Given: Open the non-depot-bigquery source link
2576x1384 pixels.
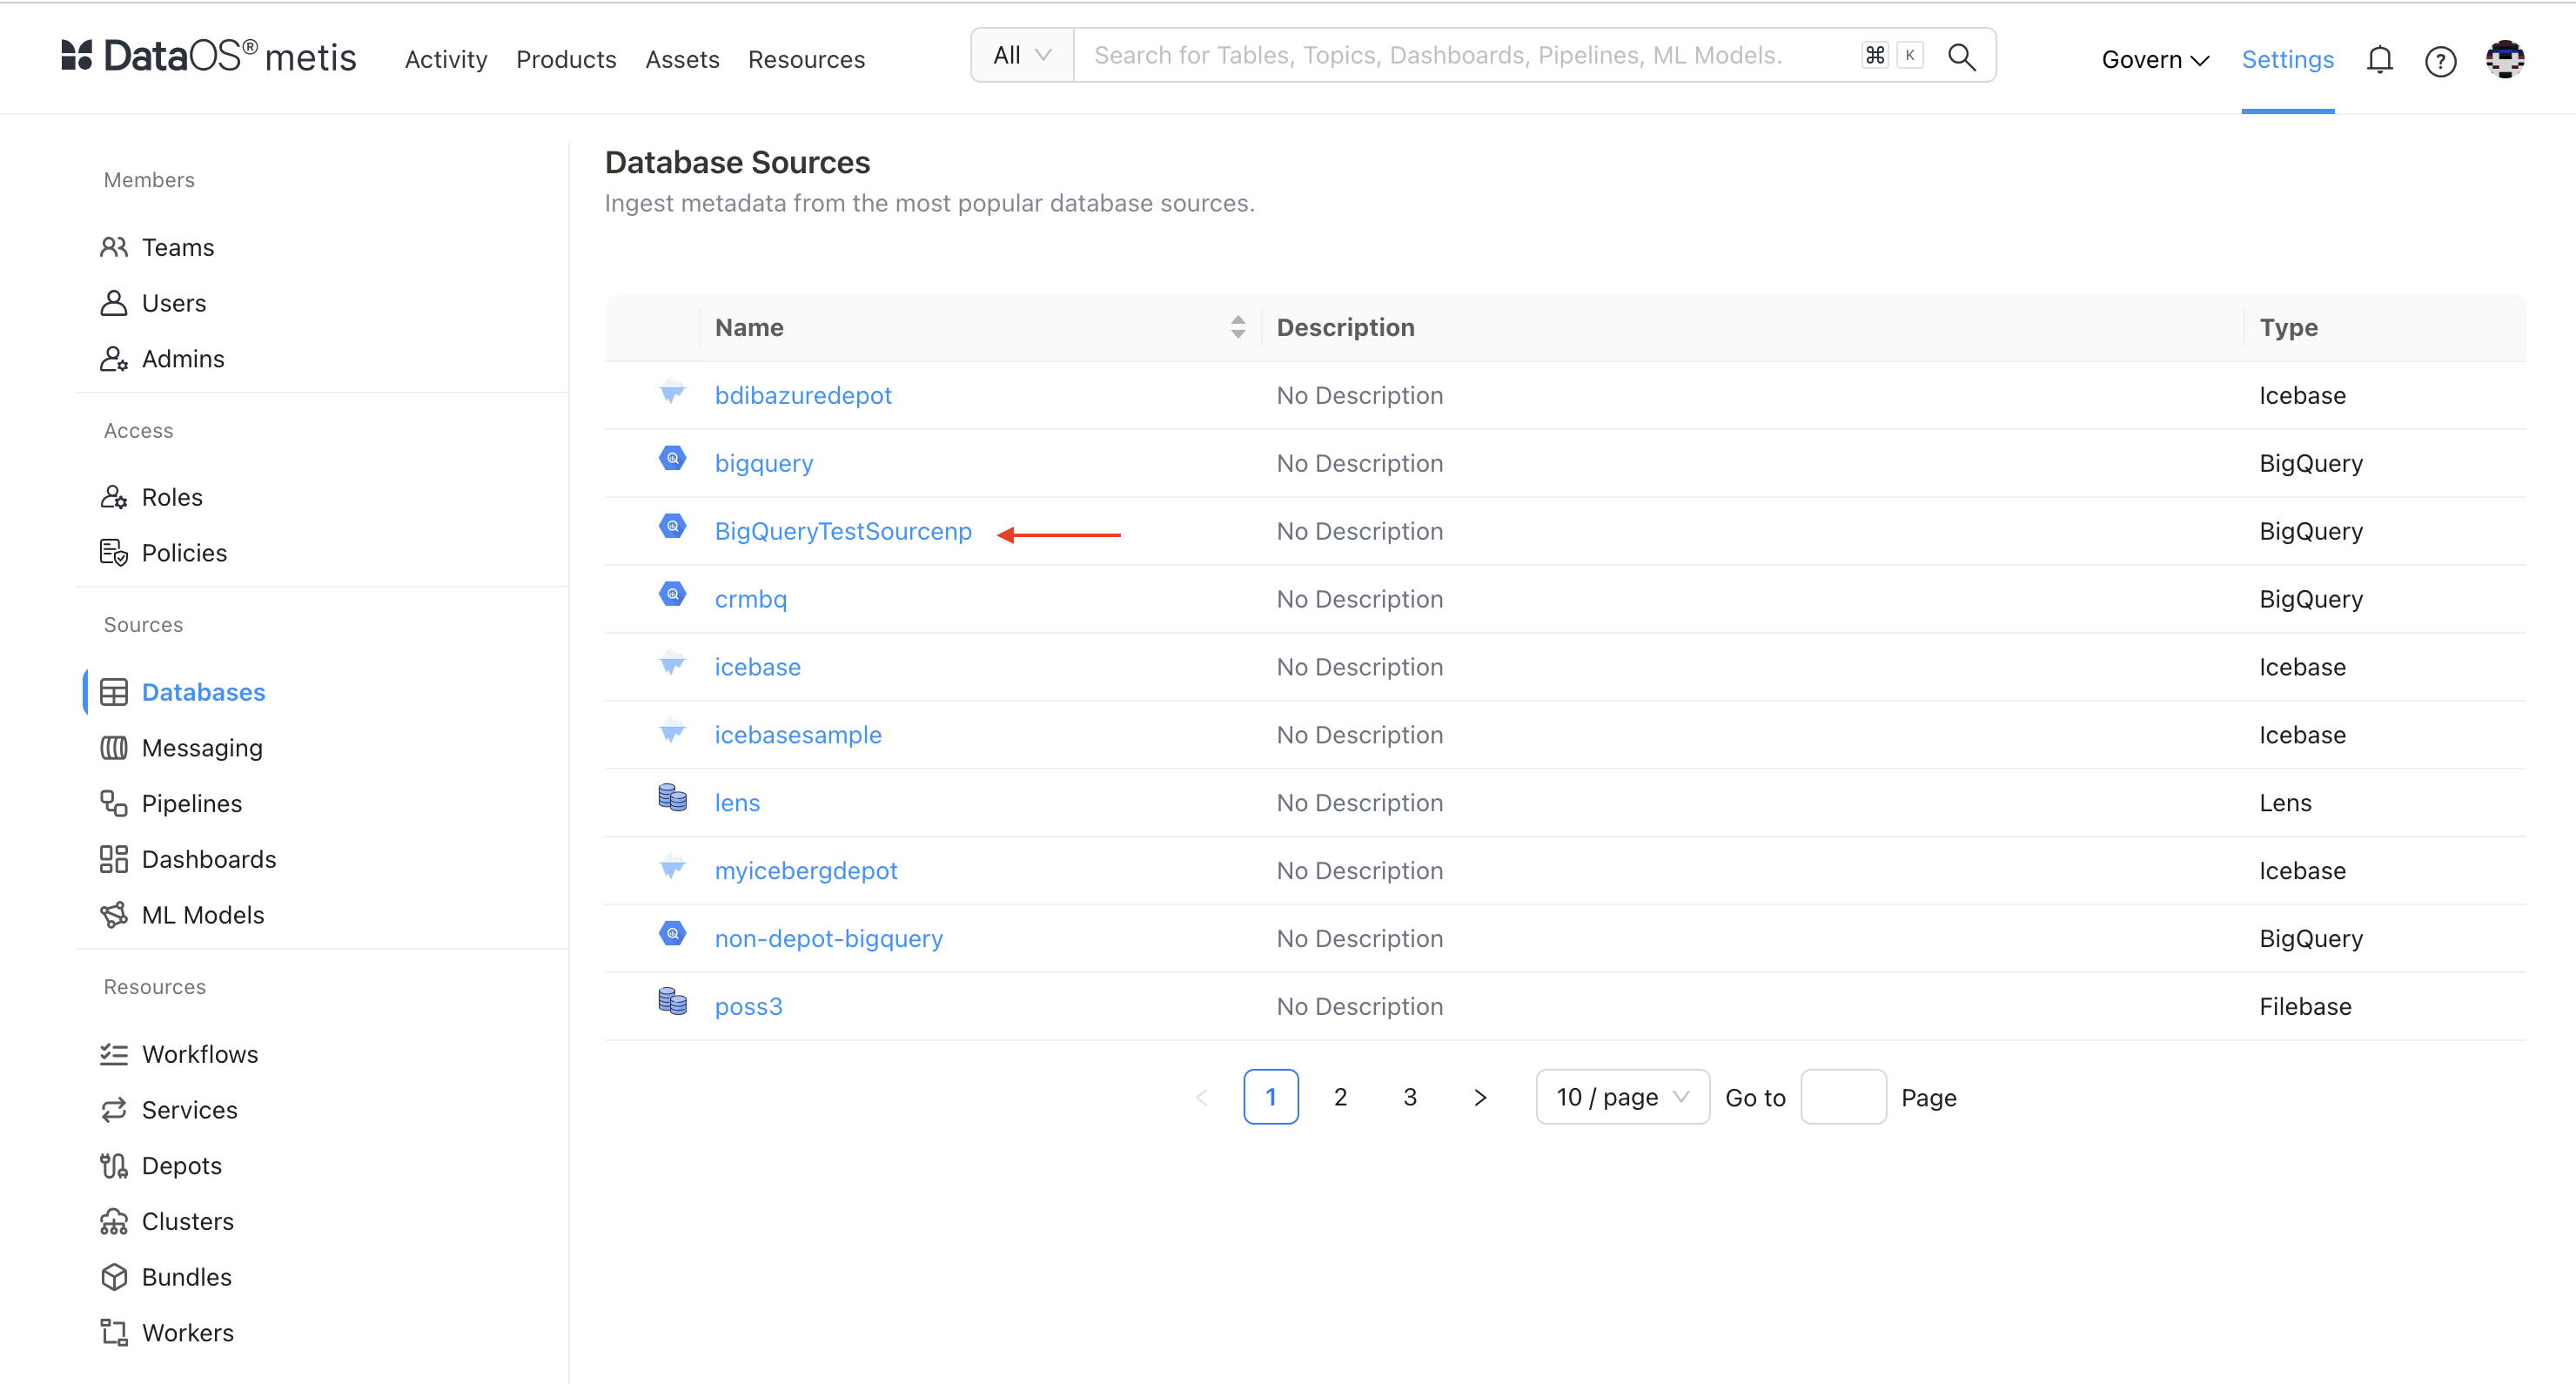Looking at the screenshot, I should coord(829,938).
